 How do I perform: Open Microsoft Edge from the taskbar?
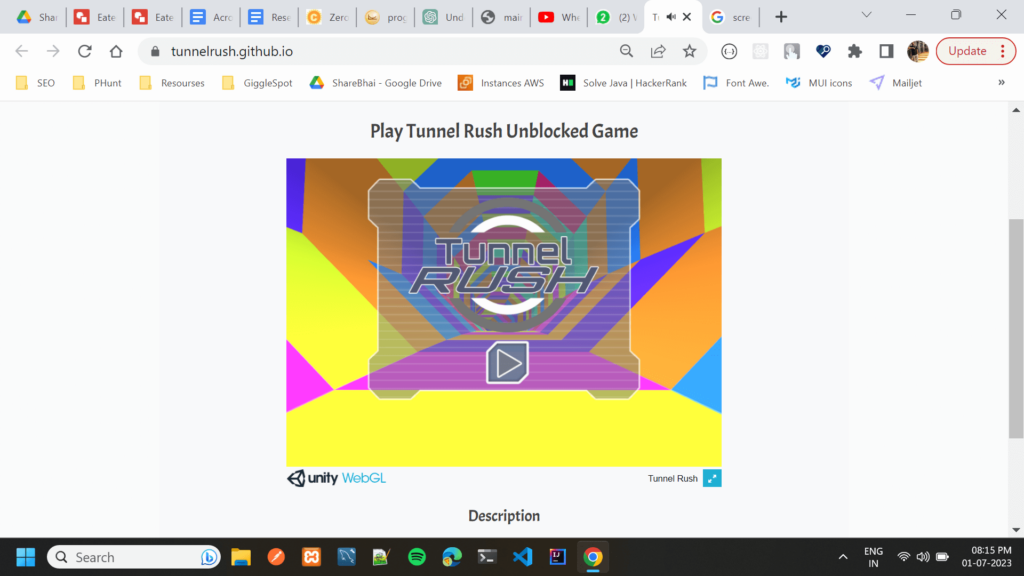click(x=452, y=557)
